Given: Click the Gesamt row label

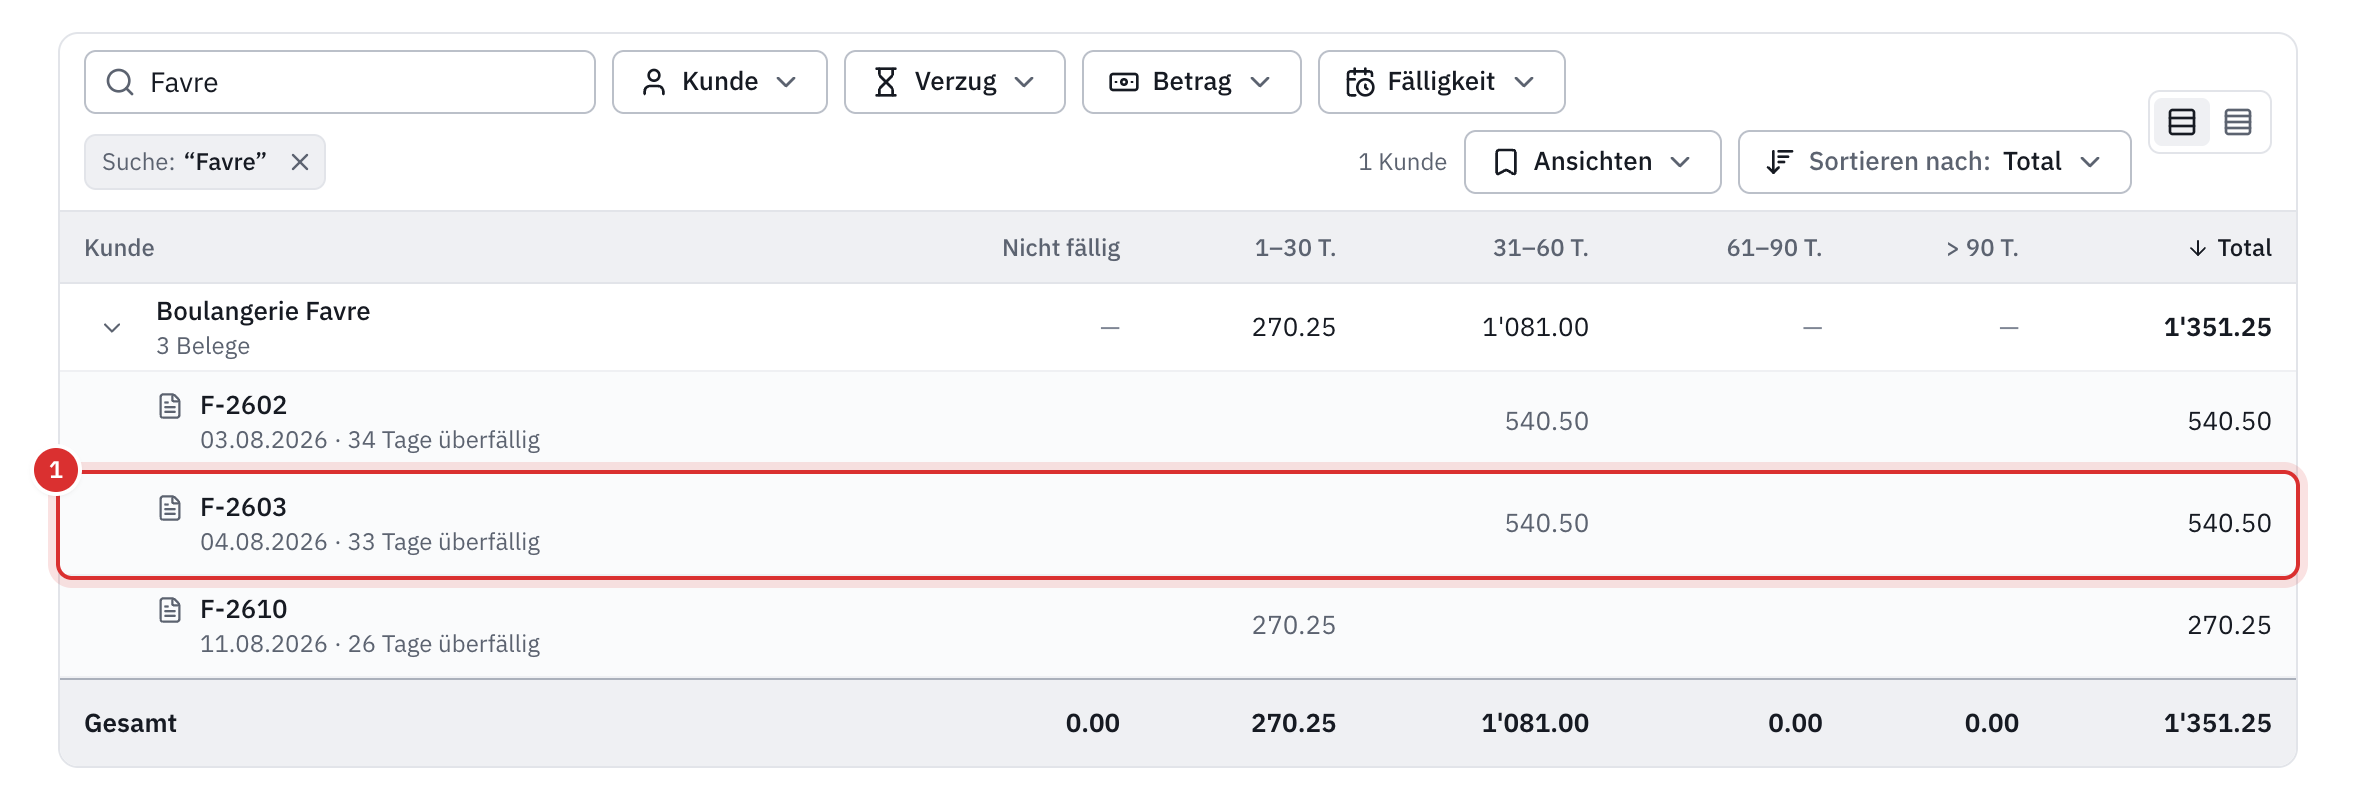Looking at the screenshot, I should click(x=130, y=723).
